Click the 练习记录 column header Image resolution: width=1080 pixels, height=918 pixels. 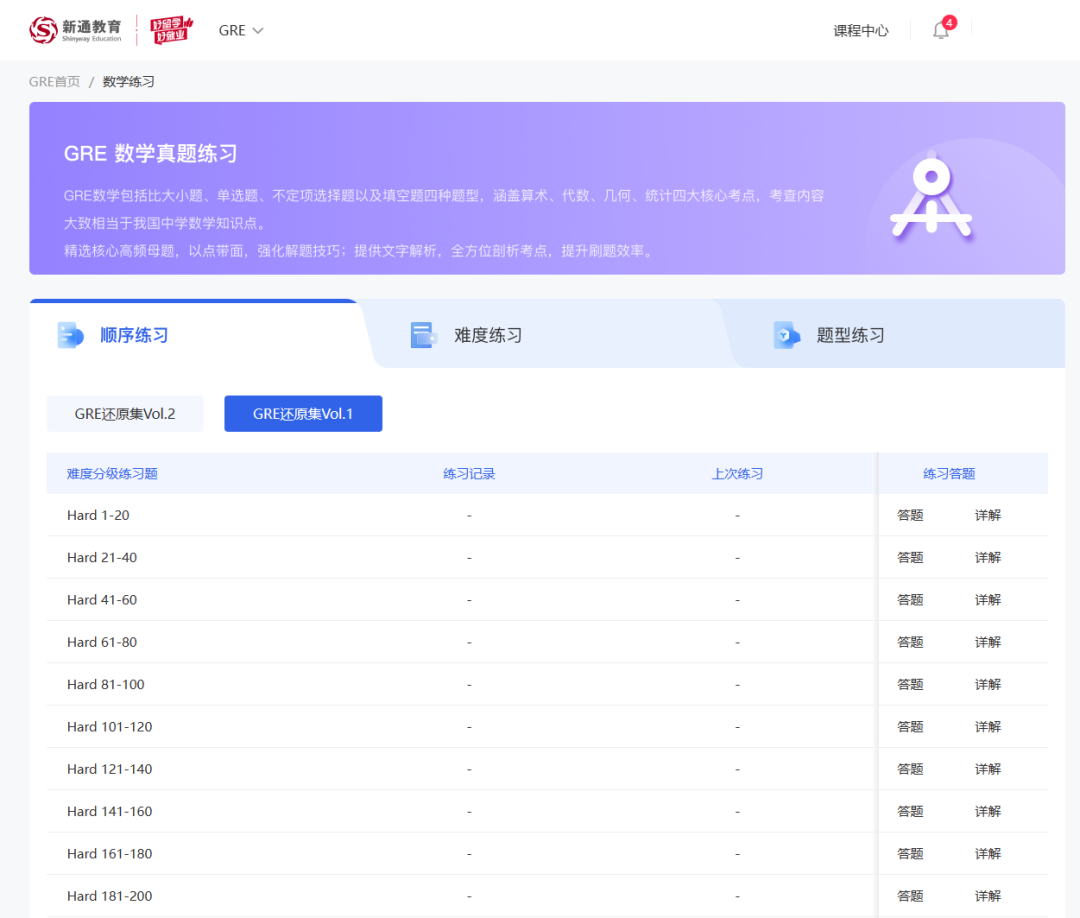pos(469,474)
